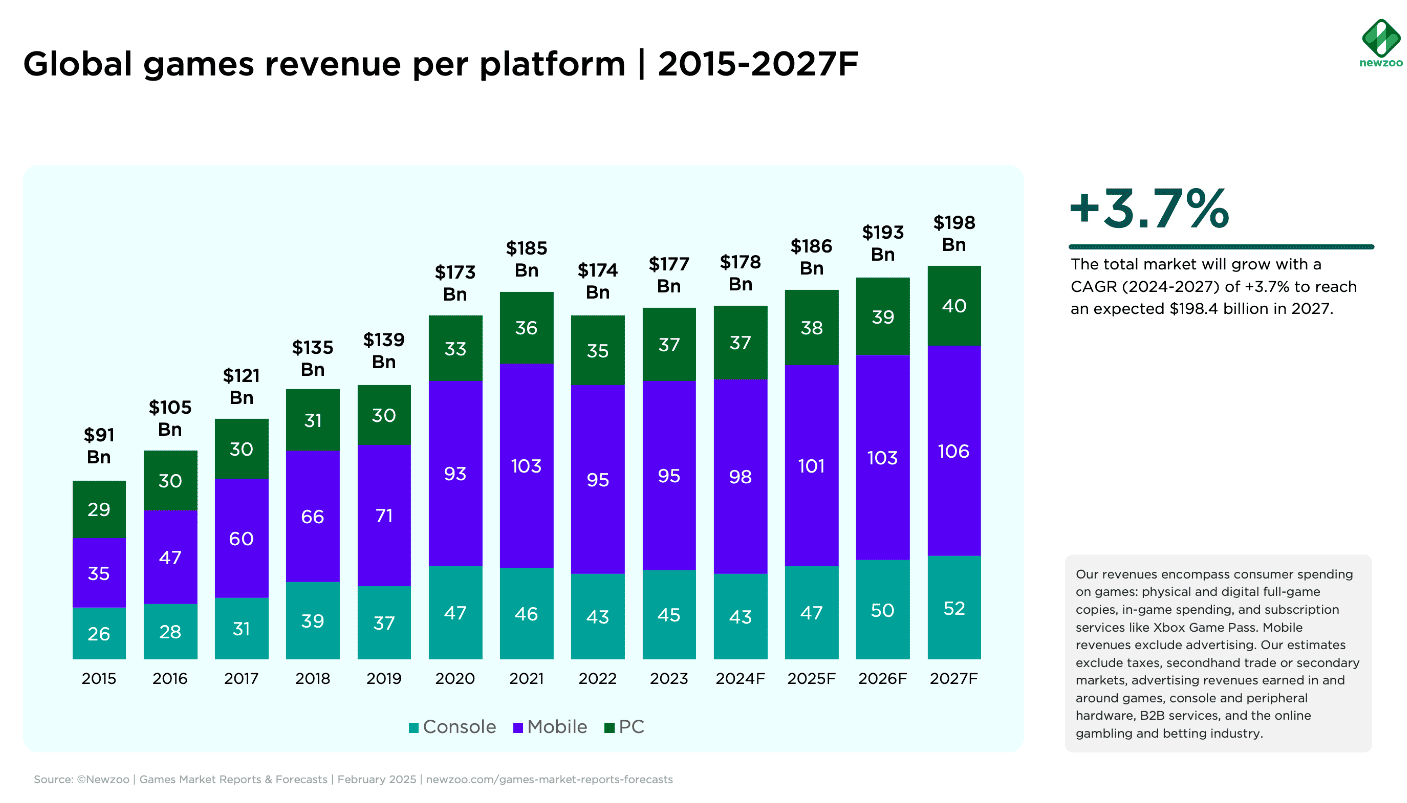Image resolution: width=1407 pixels, height=803 pixels.
Task: Click the 2015 PC segment showing 29
Action: [99, 510]
